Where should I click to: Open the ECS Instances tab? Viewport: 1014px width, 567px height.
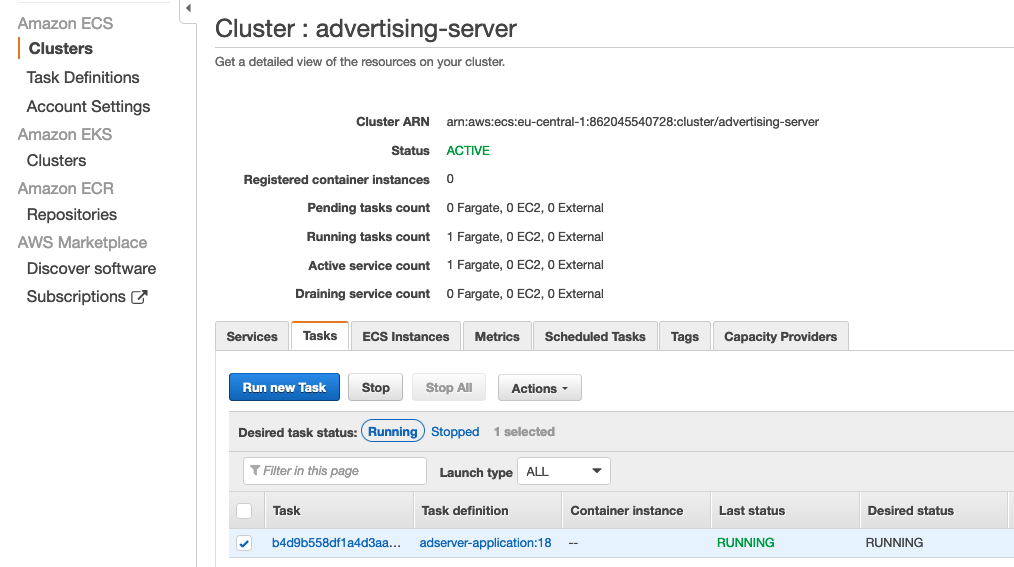point(405,336)
